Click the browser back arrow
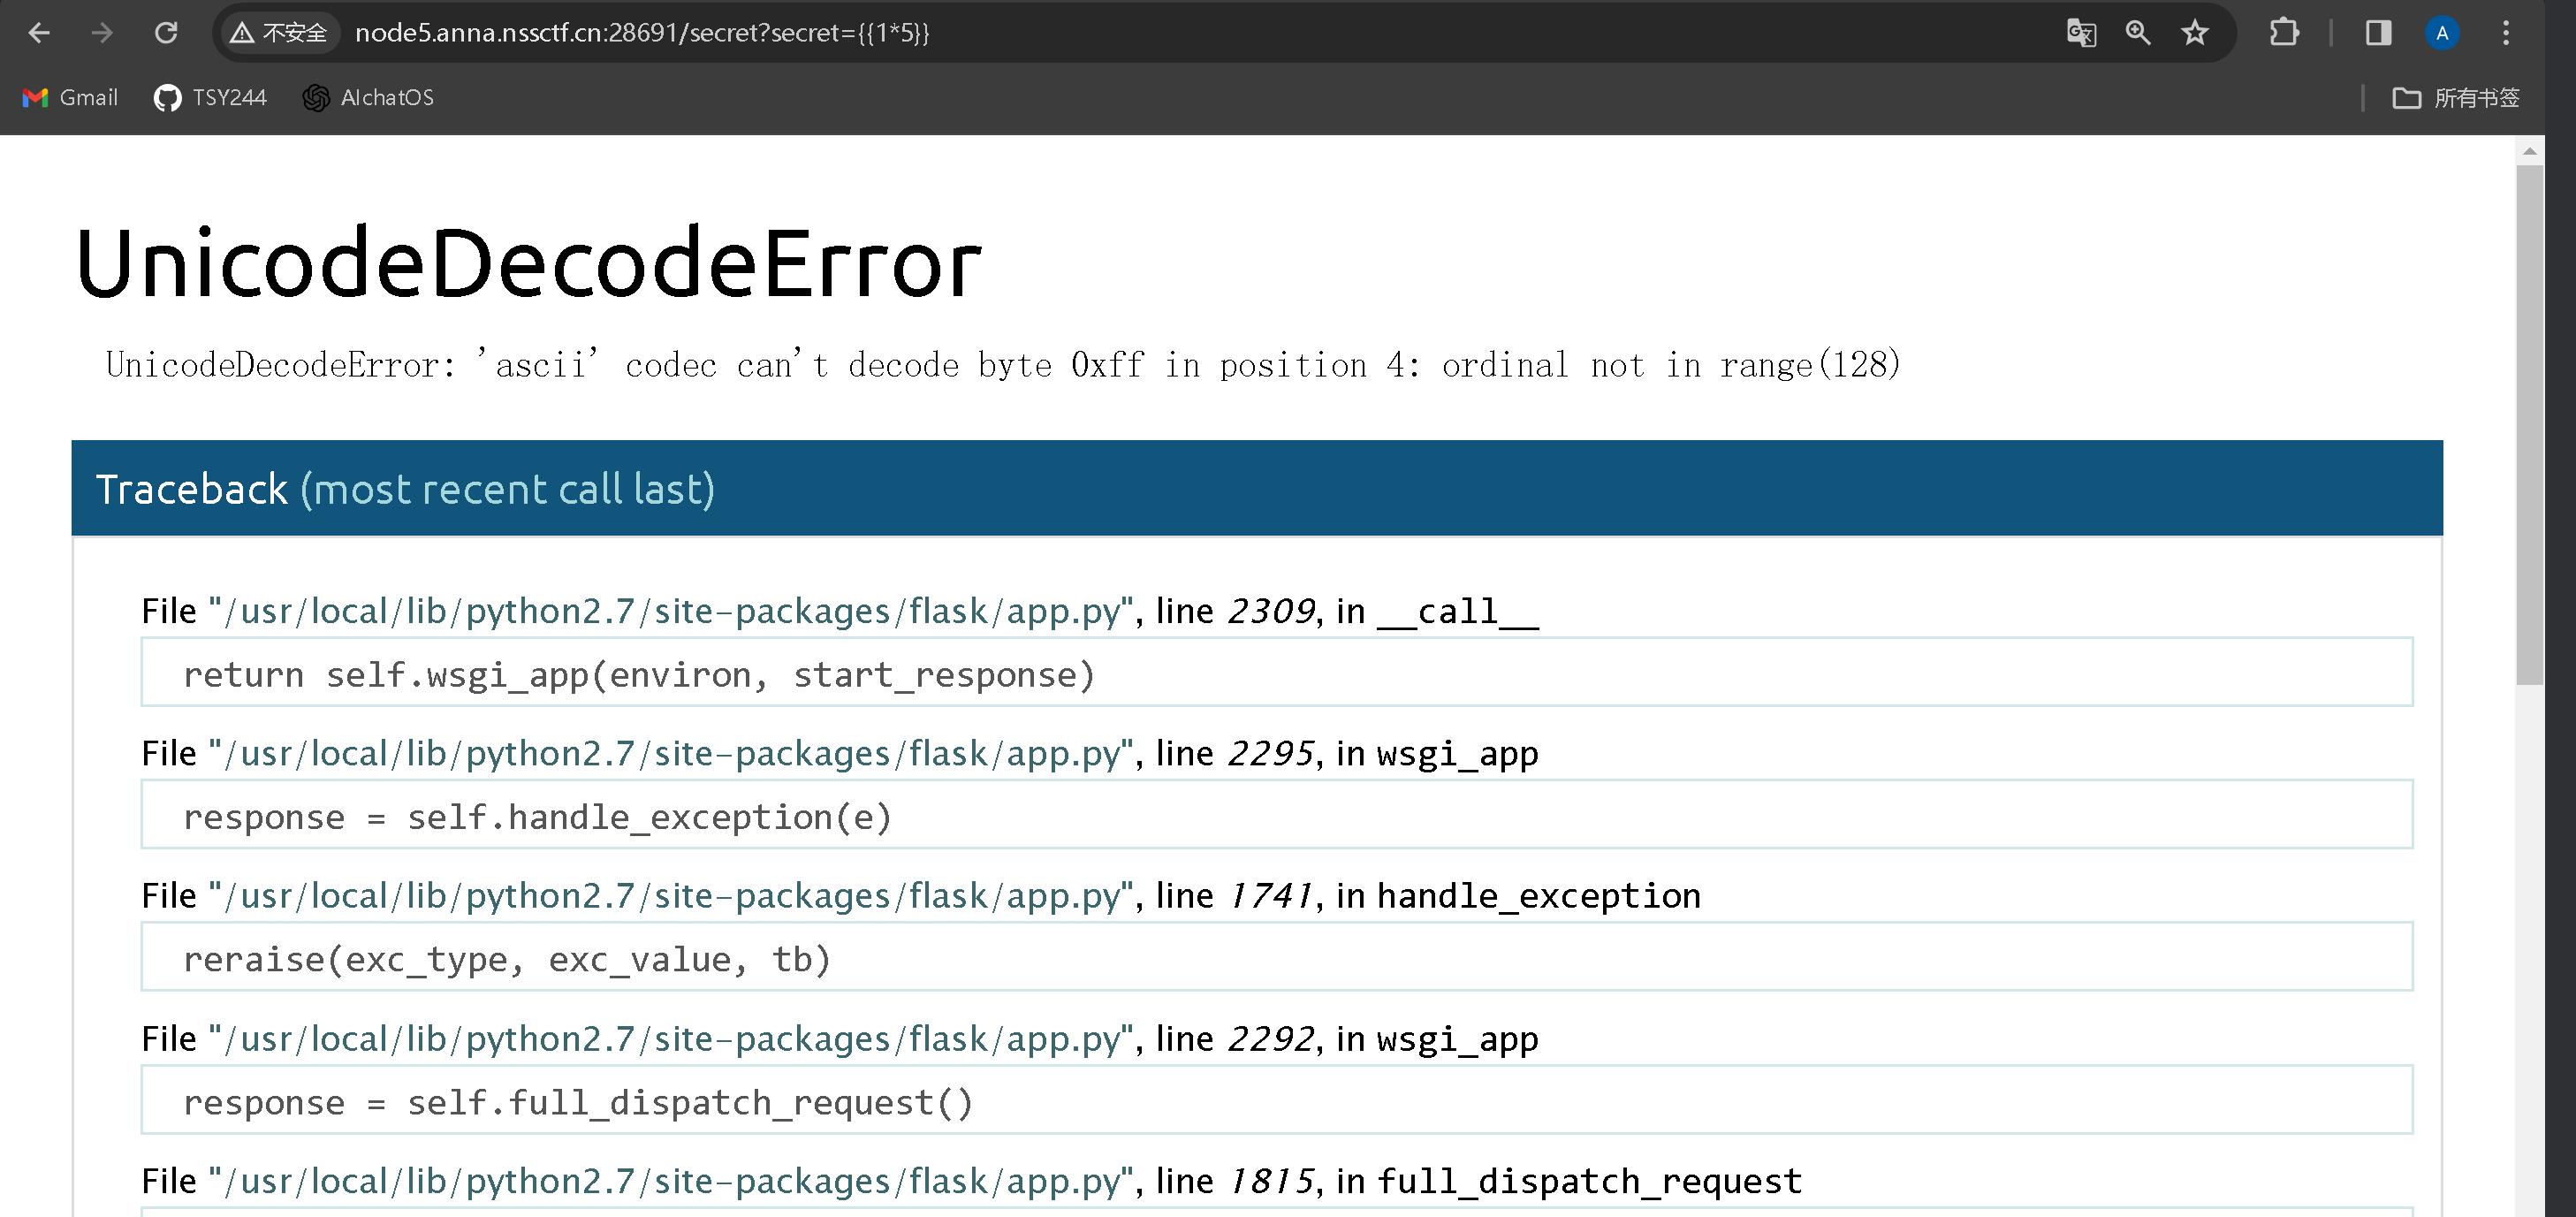The height and width of the screenshot is (1217, 2576). (x=39, y=33)
